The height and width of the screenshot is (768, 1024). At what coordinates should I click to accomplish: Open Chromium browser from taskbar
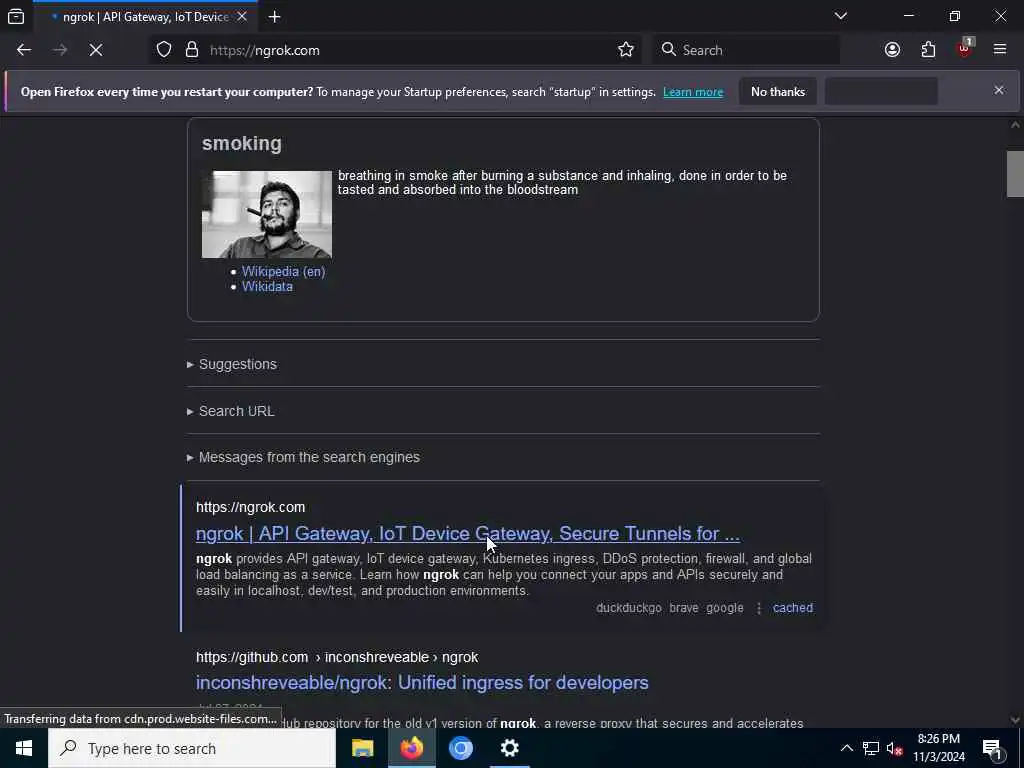coord(460,748)
